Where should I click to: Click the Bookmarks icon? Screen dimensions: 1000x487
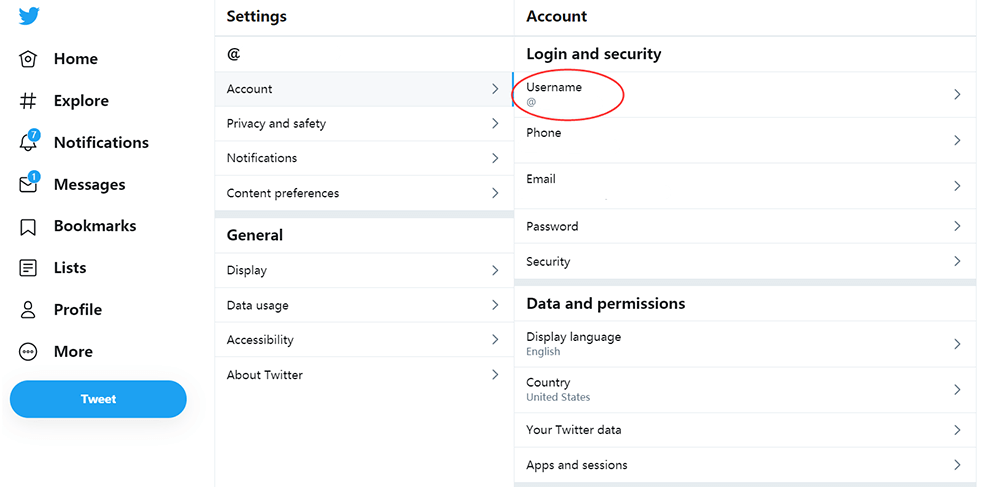[29, 227]
